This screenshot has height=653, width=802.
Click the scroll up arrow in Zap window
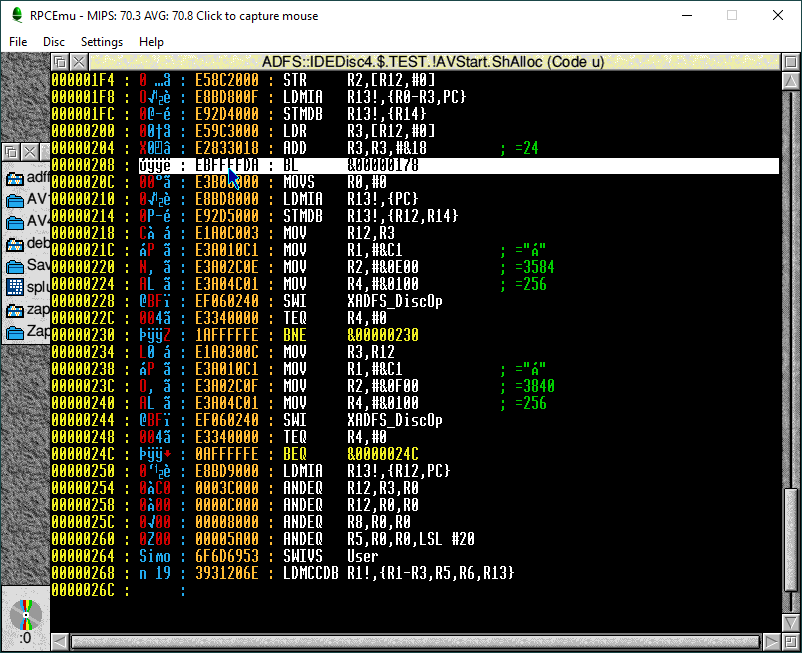coord(788,82)
